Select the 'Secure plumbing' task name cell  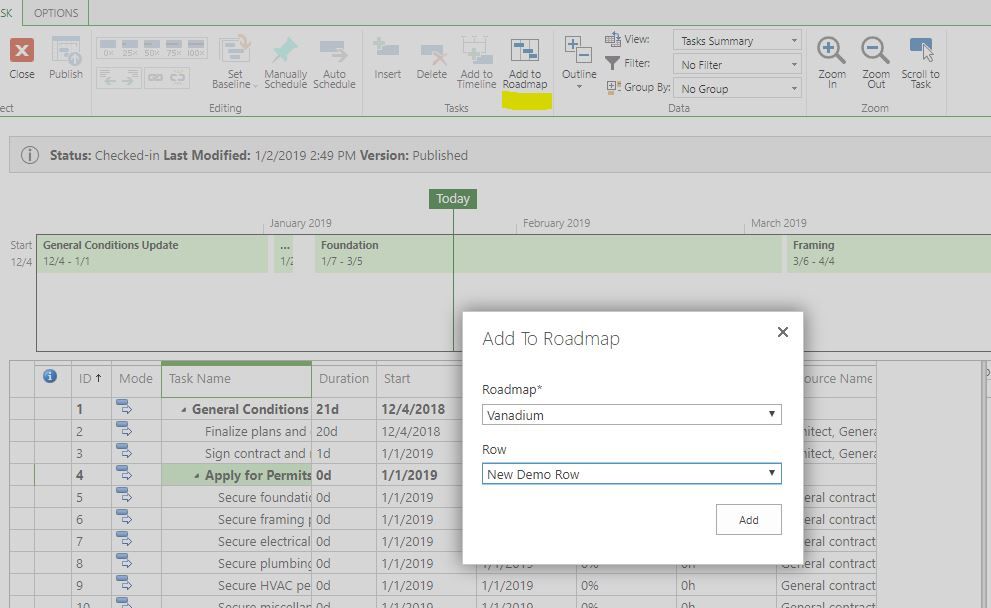pos(236,564)
